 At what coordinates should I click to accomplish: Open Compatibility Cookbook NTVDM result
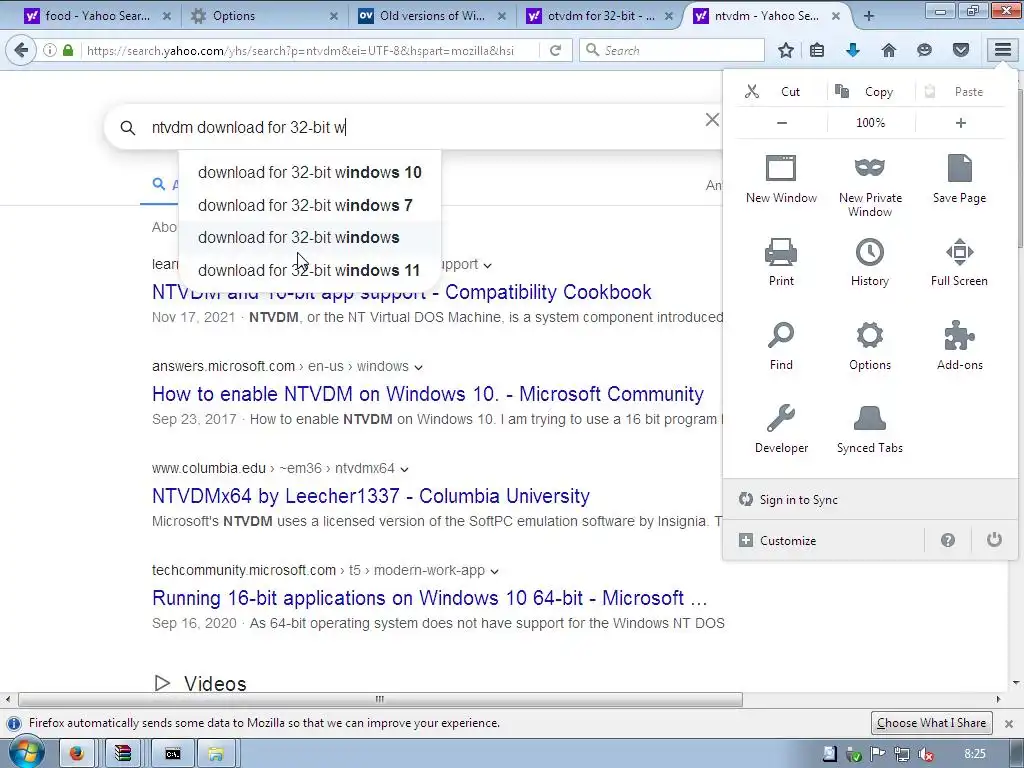tap(401, 292)
